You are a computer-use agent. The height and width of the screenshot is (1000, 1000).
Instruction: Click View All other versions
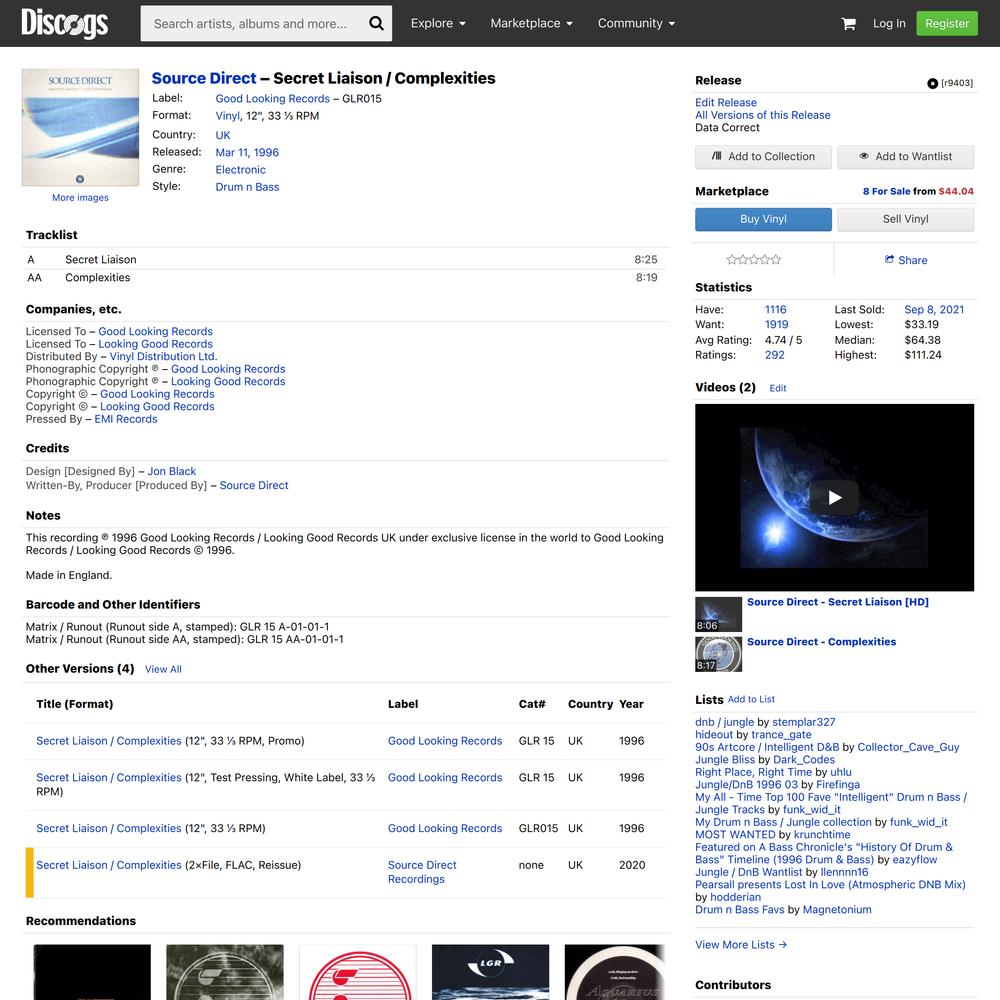click(x=163, y=669)
